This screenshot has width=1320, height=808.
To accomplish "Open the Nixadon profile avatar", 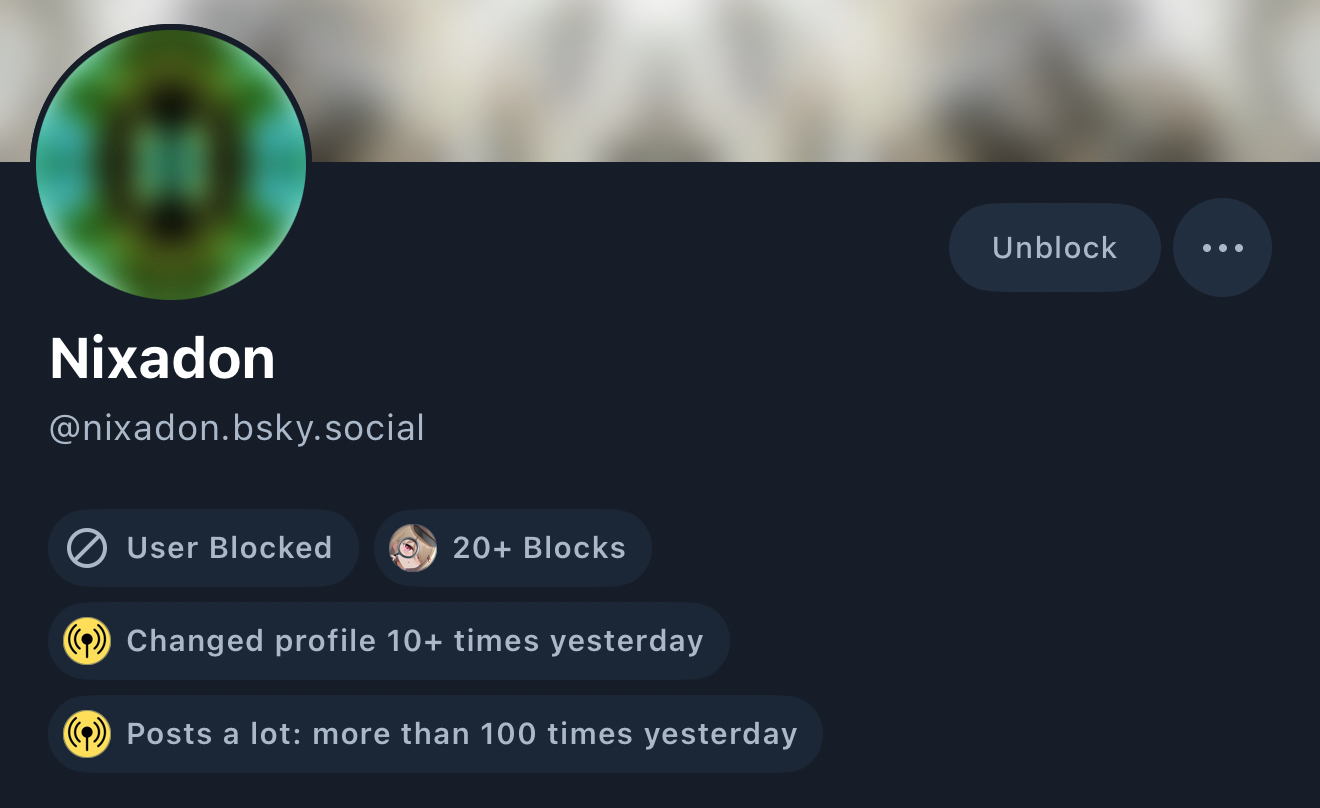I will coord(171,165).
